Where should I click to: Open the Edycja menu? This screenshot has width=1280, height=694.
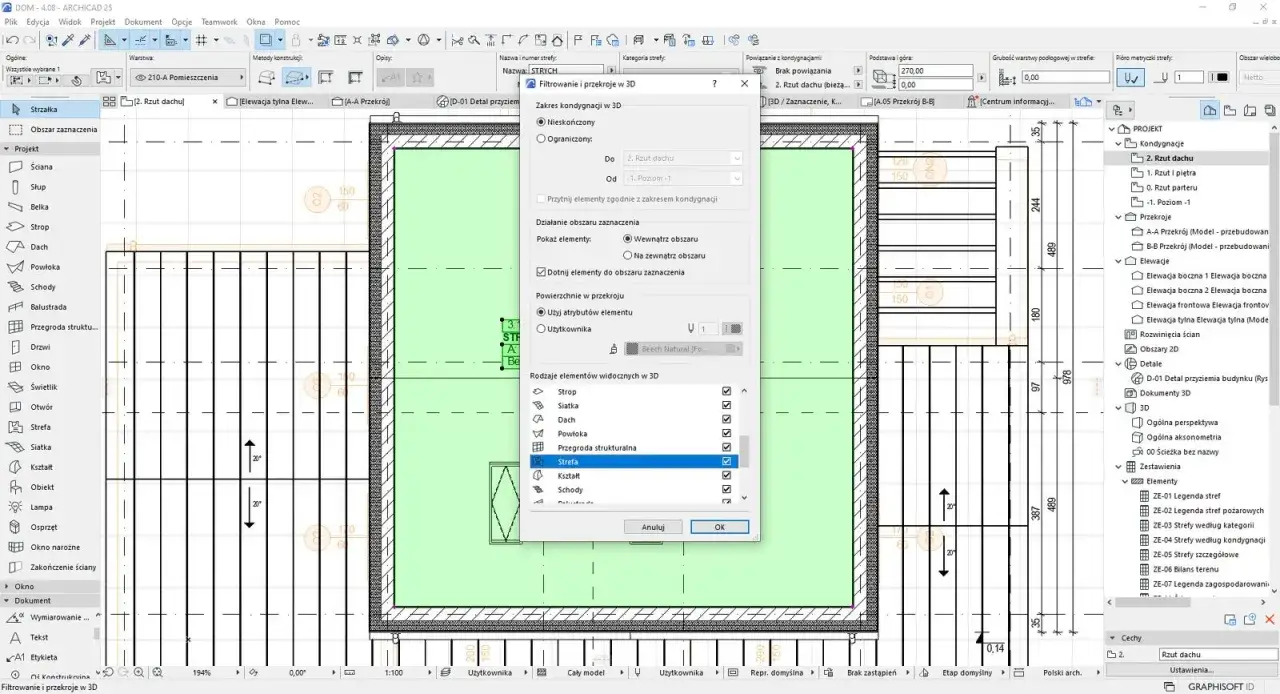pos(38,21)
